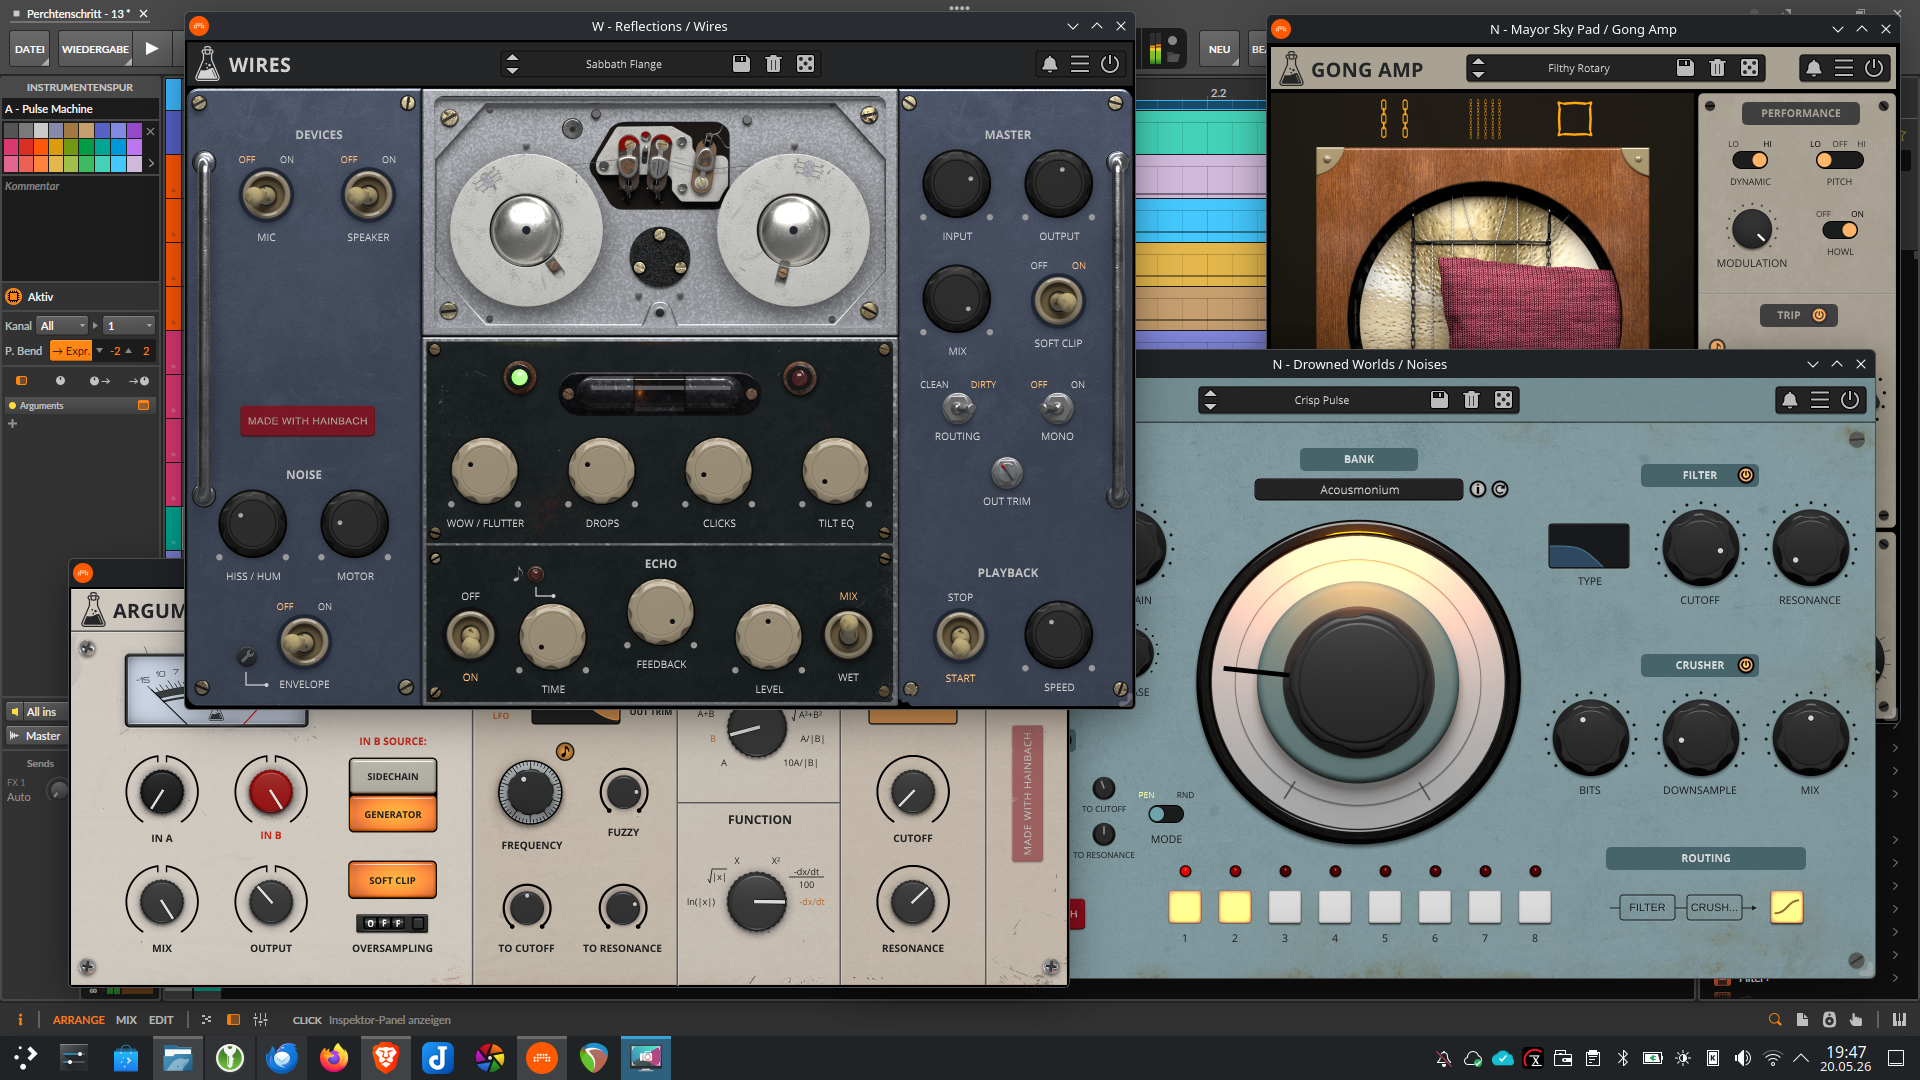
Task: Open Kanal All dropdown
Action: (63, 326)
